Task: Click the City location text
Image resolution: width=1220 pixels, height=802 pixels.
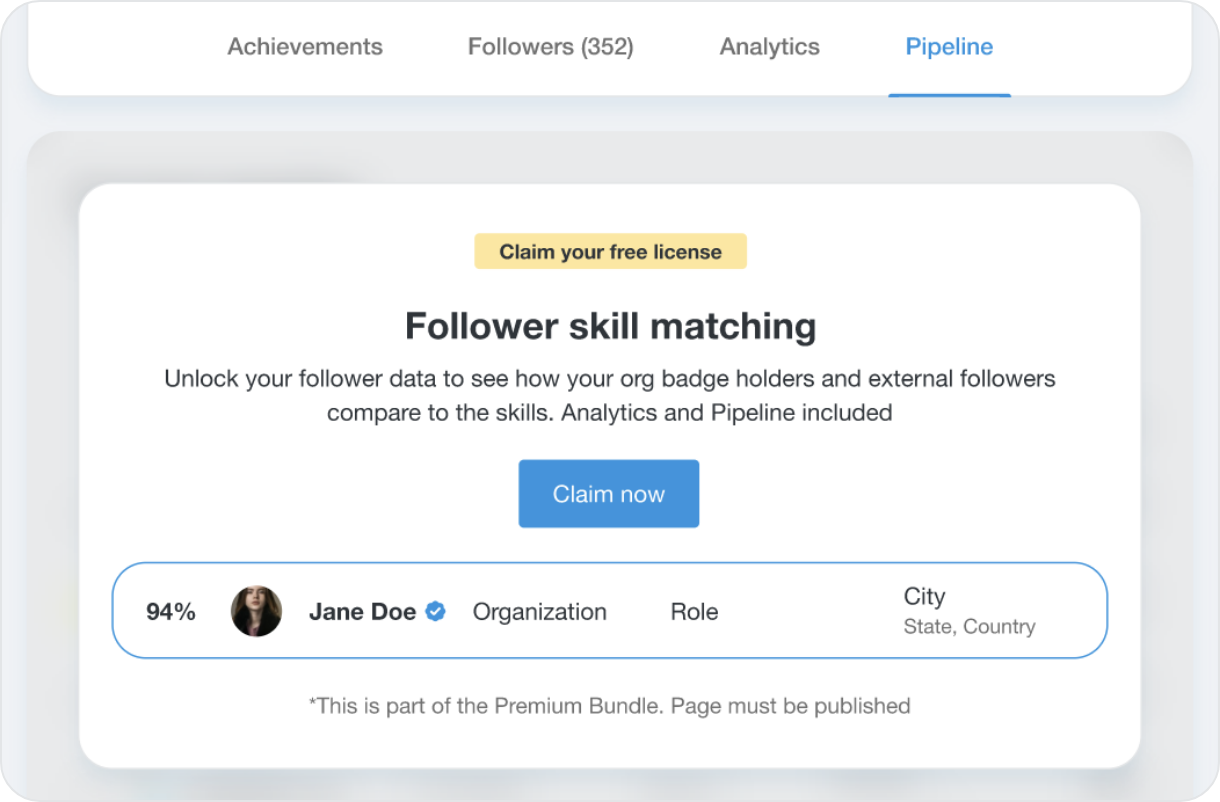Action: [x=924, y=597]
